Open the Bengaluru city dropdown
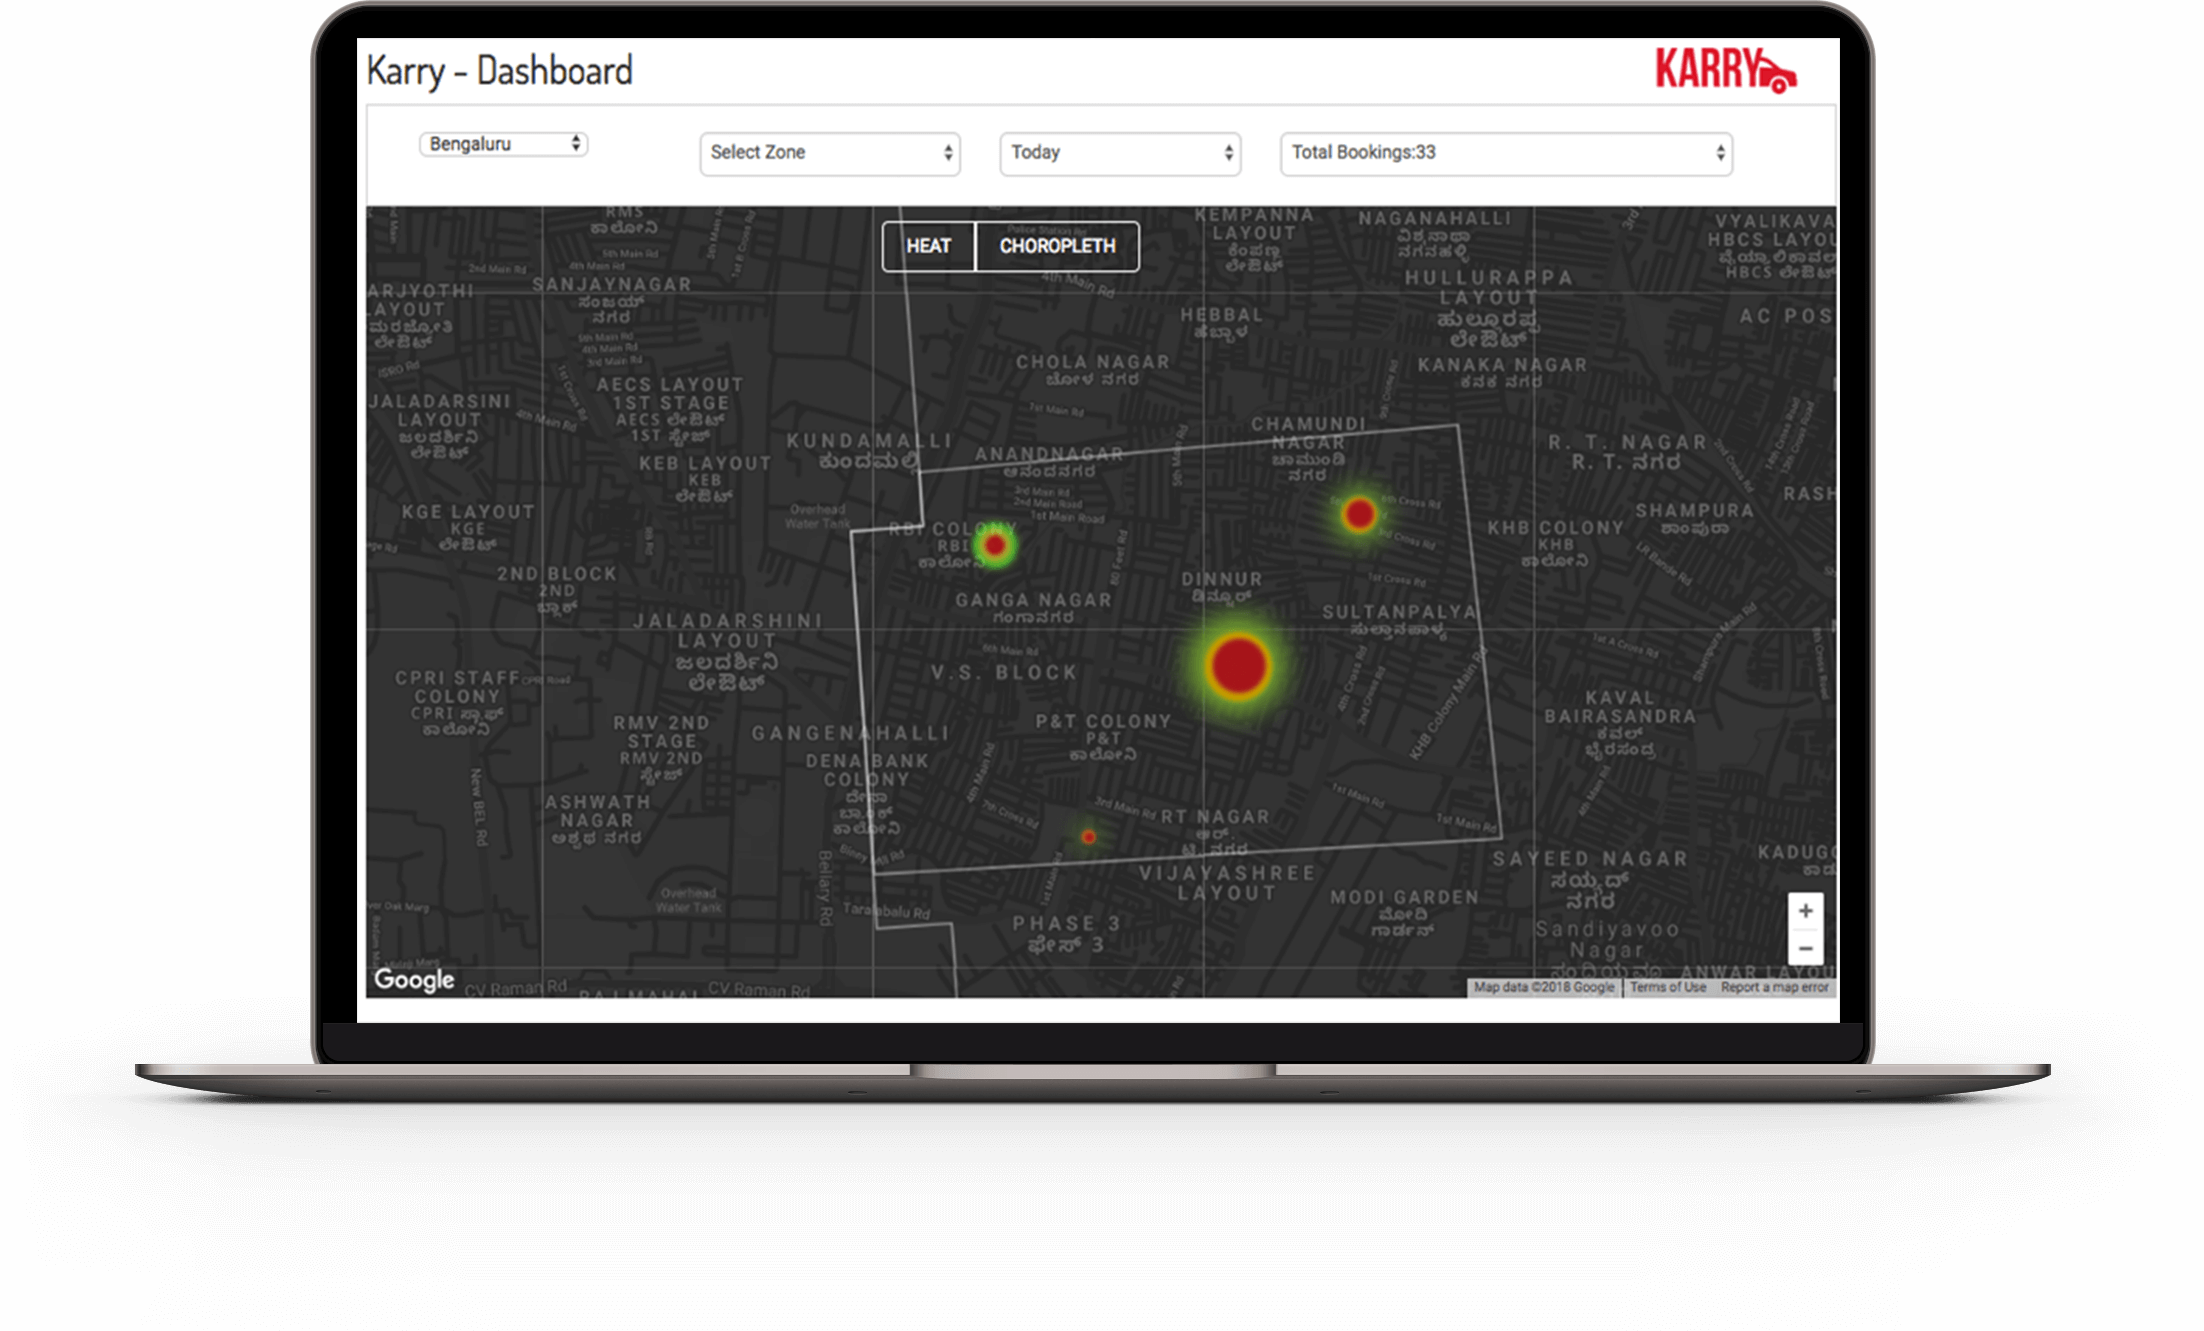The height and width of the screenshot is (1331, 2204). pyautogui.click(x=503, y=144)
